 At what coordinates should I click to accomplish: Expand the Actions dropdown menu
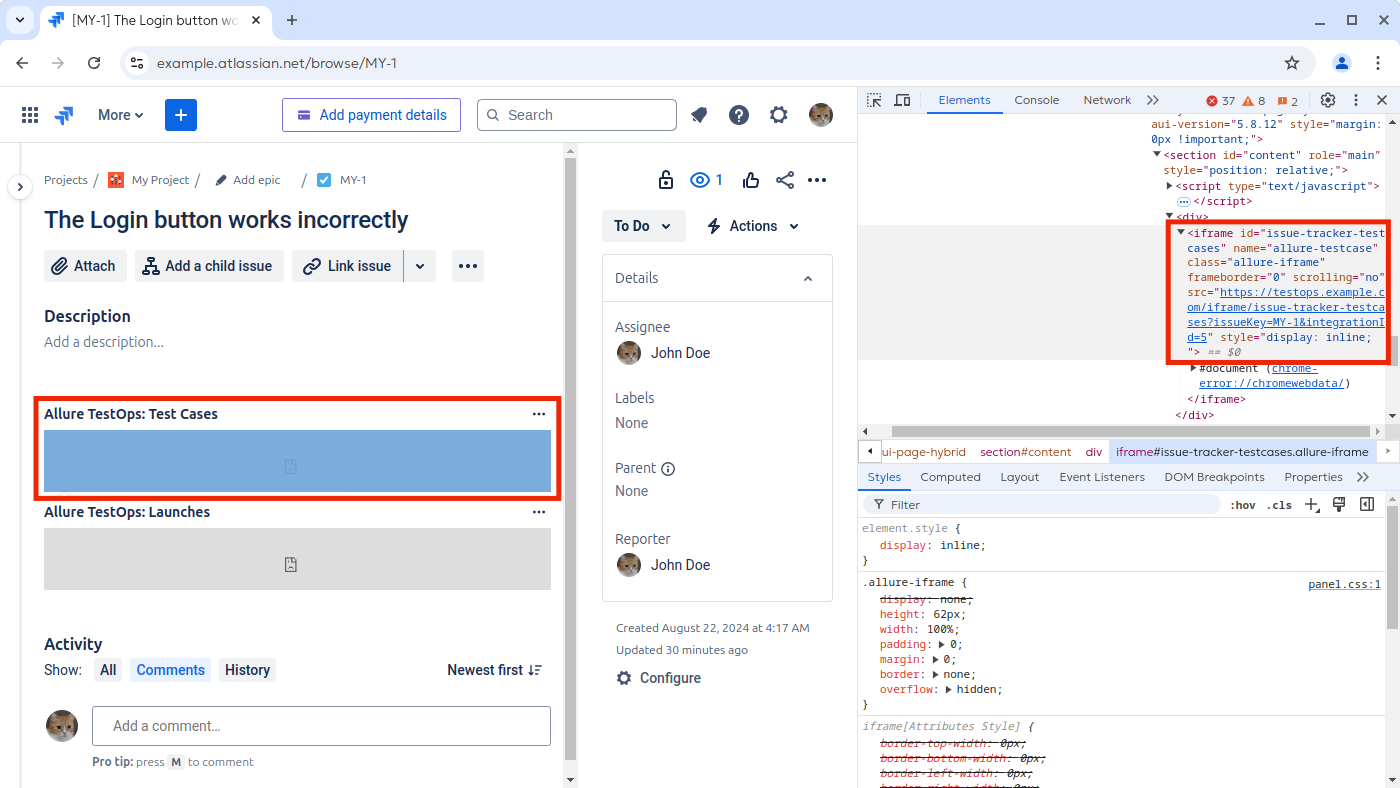[753, 226]
